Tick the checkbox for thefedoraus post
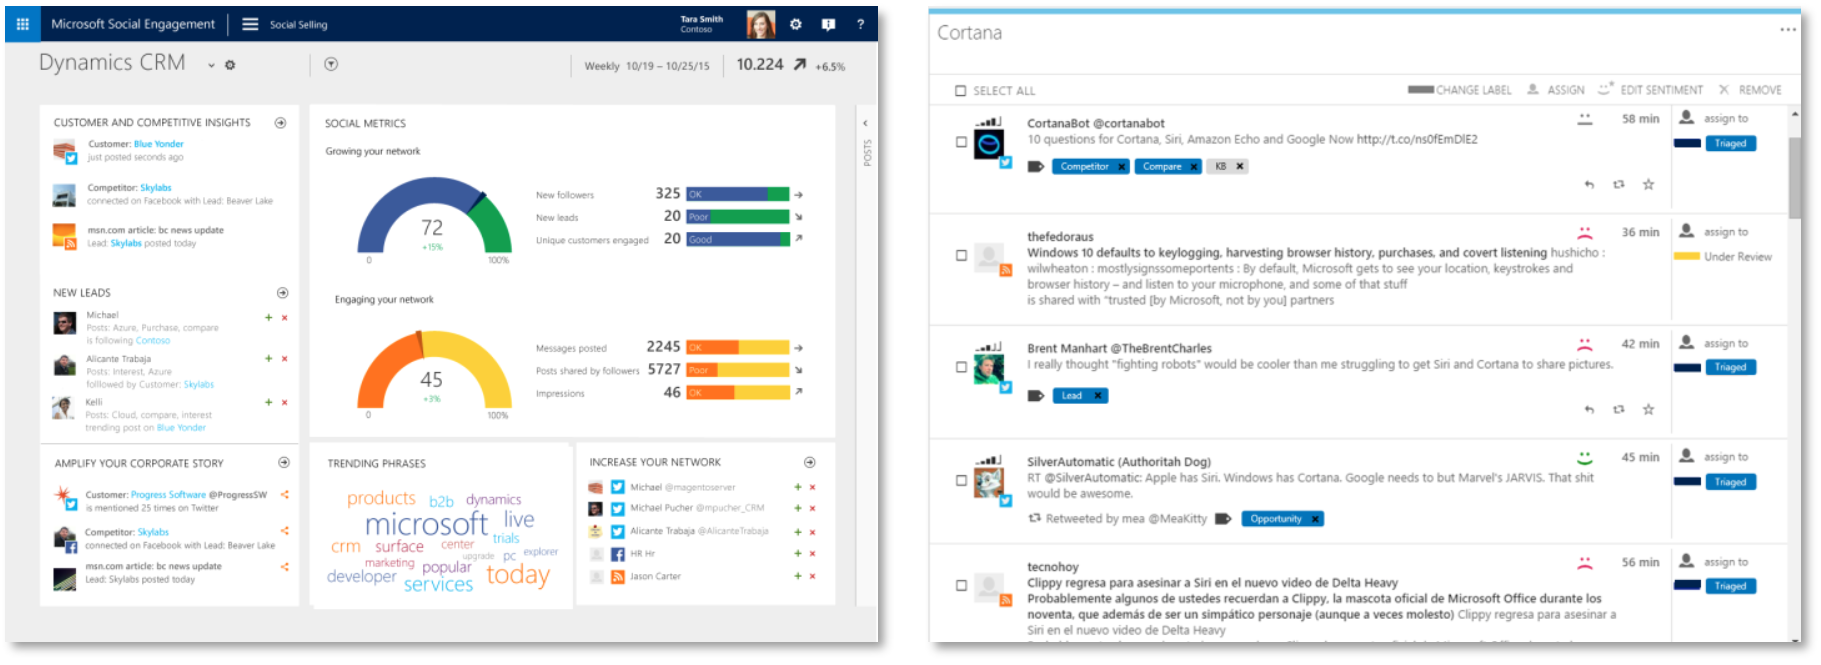Viewport: 1821px width, 665px height. point(961,255)
